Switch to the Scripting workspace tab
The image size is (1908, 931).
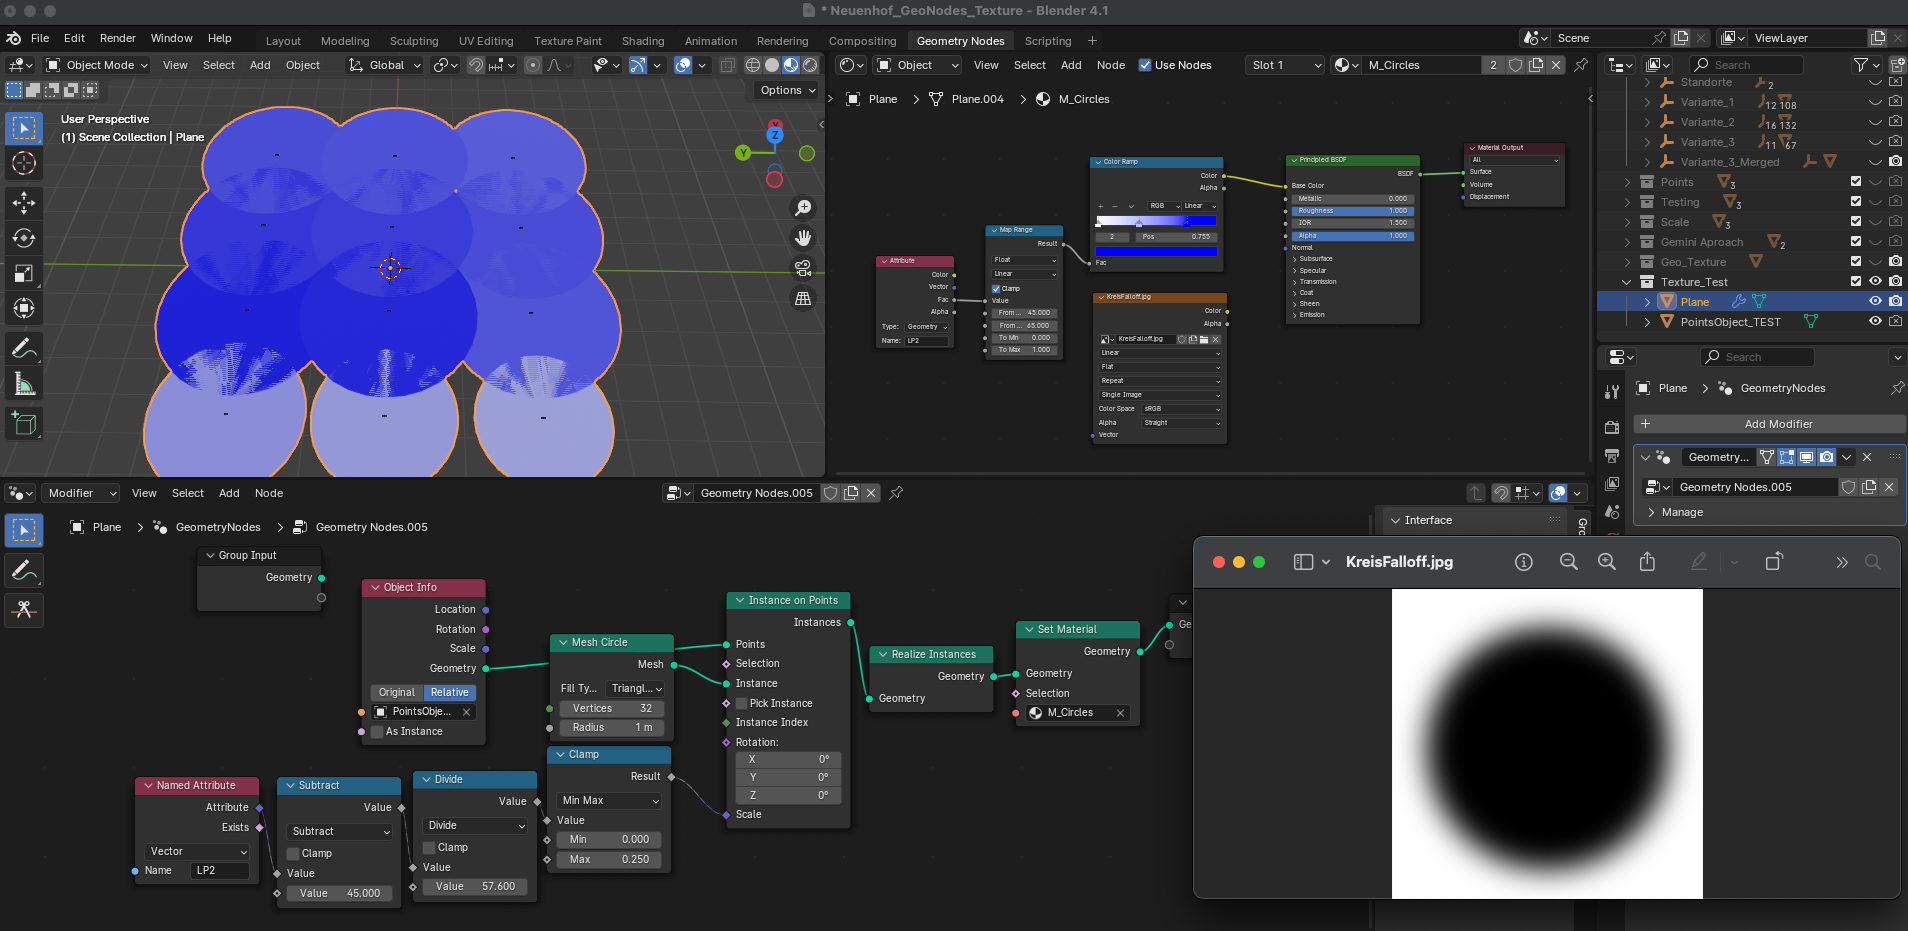[x=1048, y=41]
